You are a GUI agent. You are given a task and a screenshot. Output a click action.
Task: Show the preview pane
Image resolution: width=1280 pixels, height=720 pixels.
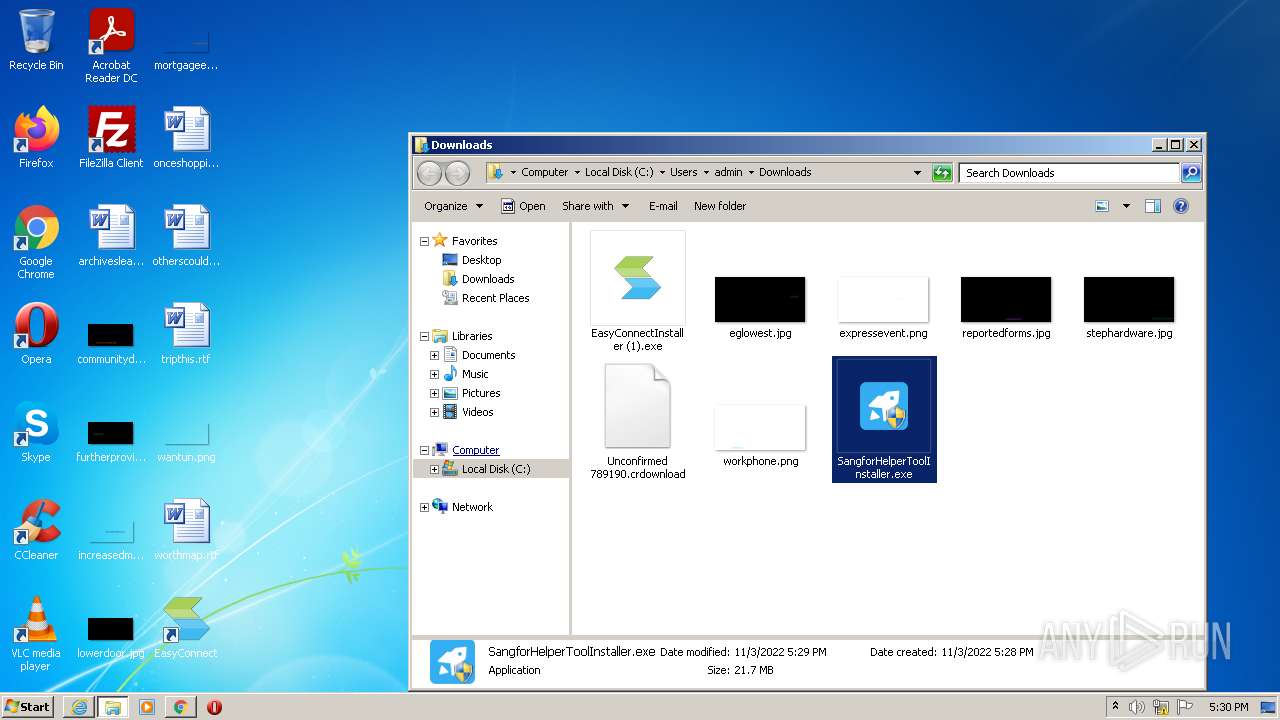point(1153,206)
